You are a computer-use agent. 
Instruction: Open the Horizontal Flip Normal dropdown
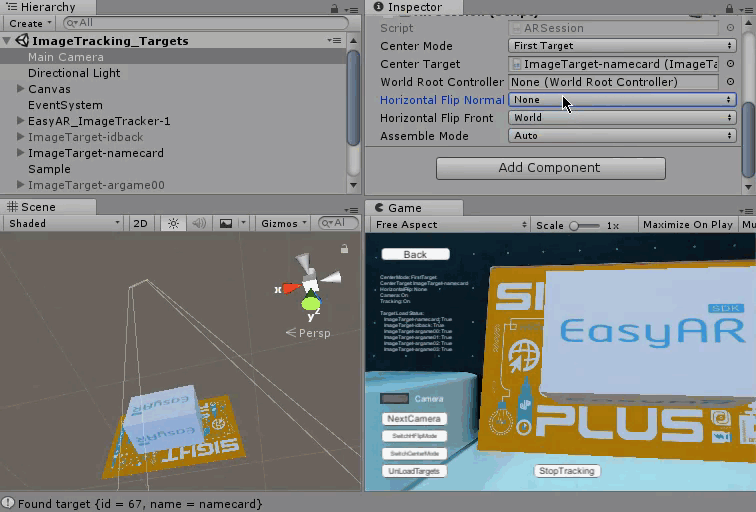pyautogui.click(x=622, y=99)
